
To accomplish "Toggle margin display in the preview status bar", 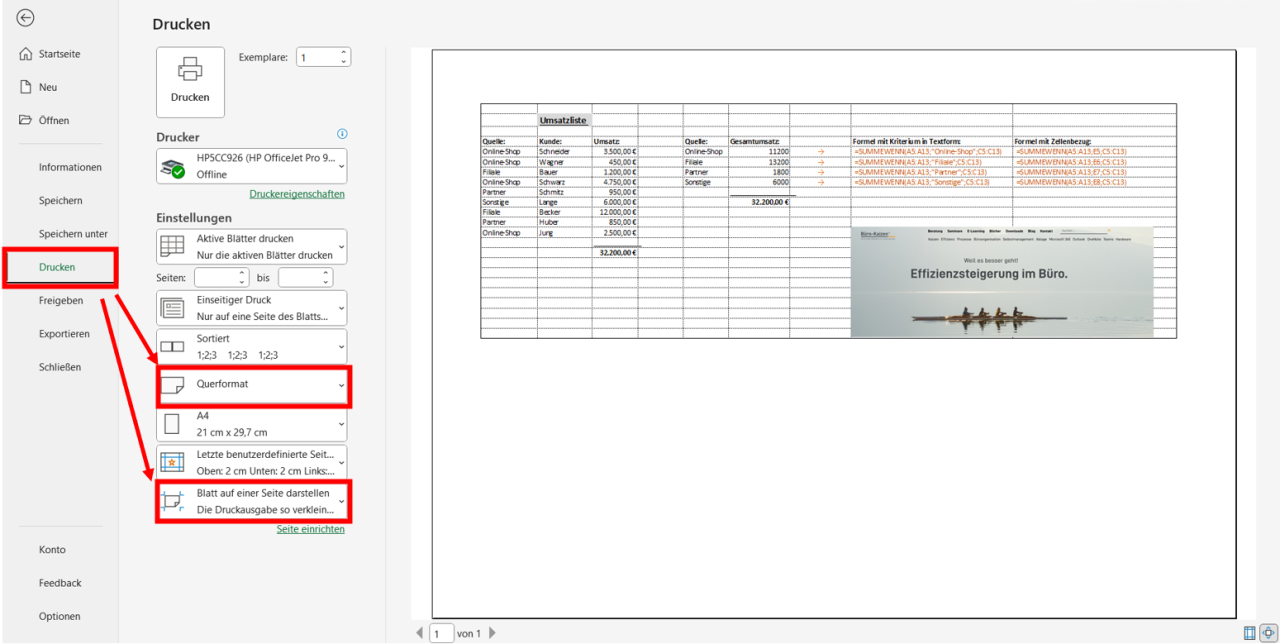I will pos(1248,633).
